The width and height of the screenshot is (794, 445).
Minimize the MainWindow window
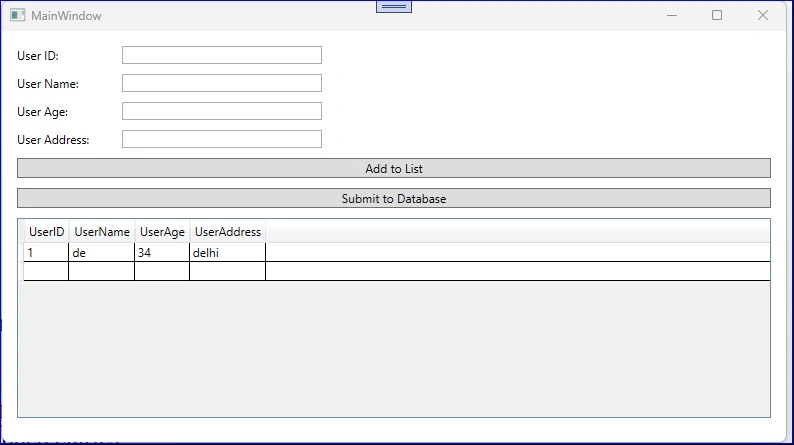click(x=672, y=16)
